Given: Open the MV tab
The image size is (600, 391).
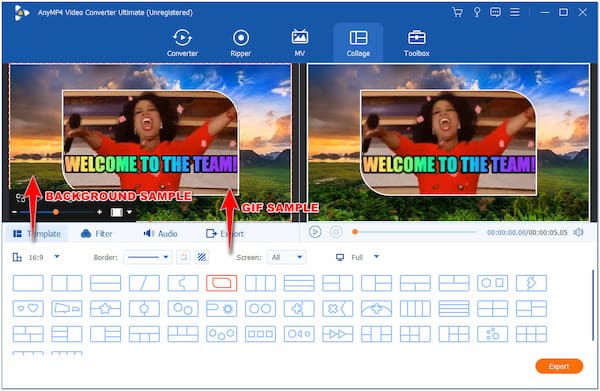Looking at the screenshot, I should pos(300,43).
